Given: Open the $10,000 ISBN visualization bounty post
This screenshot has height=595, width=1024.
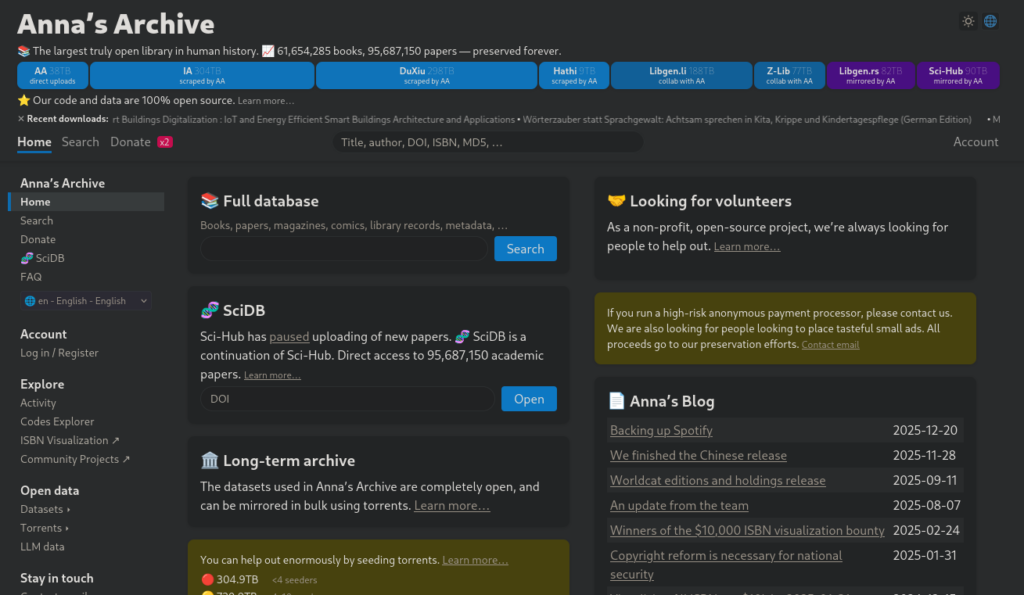Looking at the screenshot, I should tap(747, 530).
